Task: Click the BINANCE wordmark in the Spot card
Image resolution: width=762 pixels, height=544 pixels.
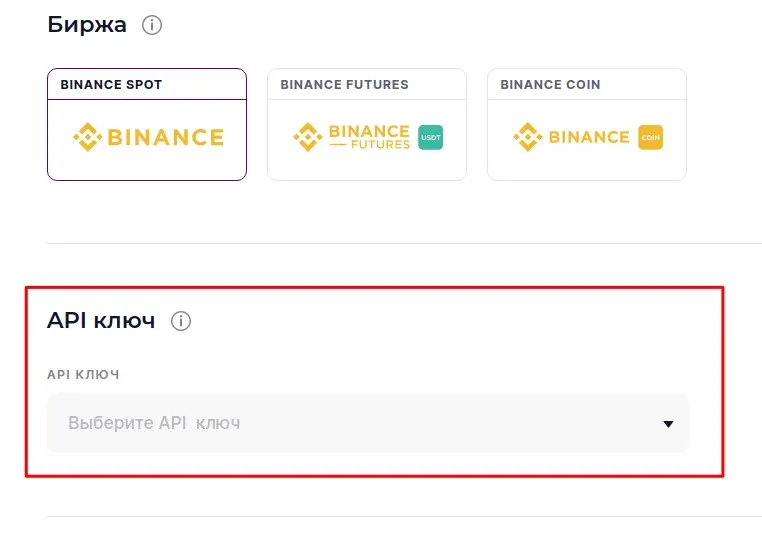Action: (165, 138)
